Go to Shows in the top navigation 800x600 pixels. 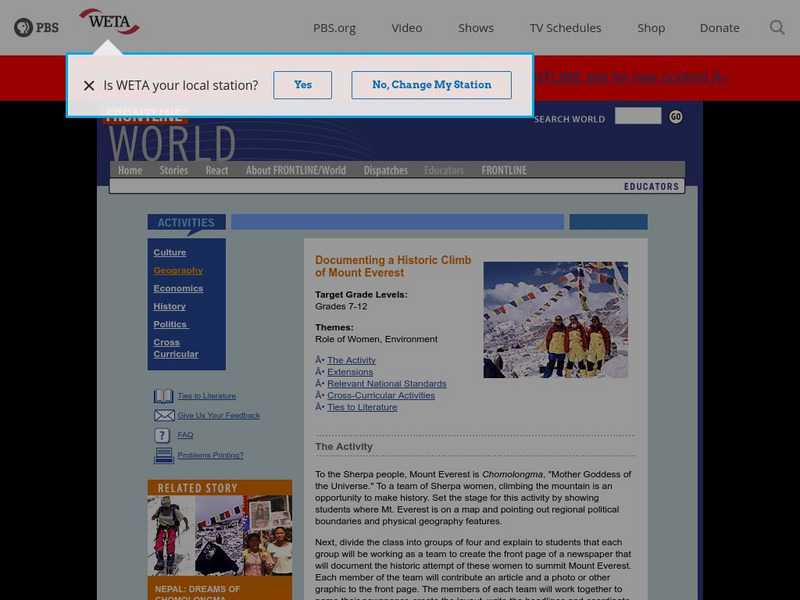tap(476, 28)
